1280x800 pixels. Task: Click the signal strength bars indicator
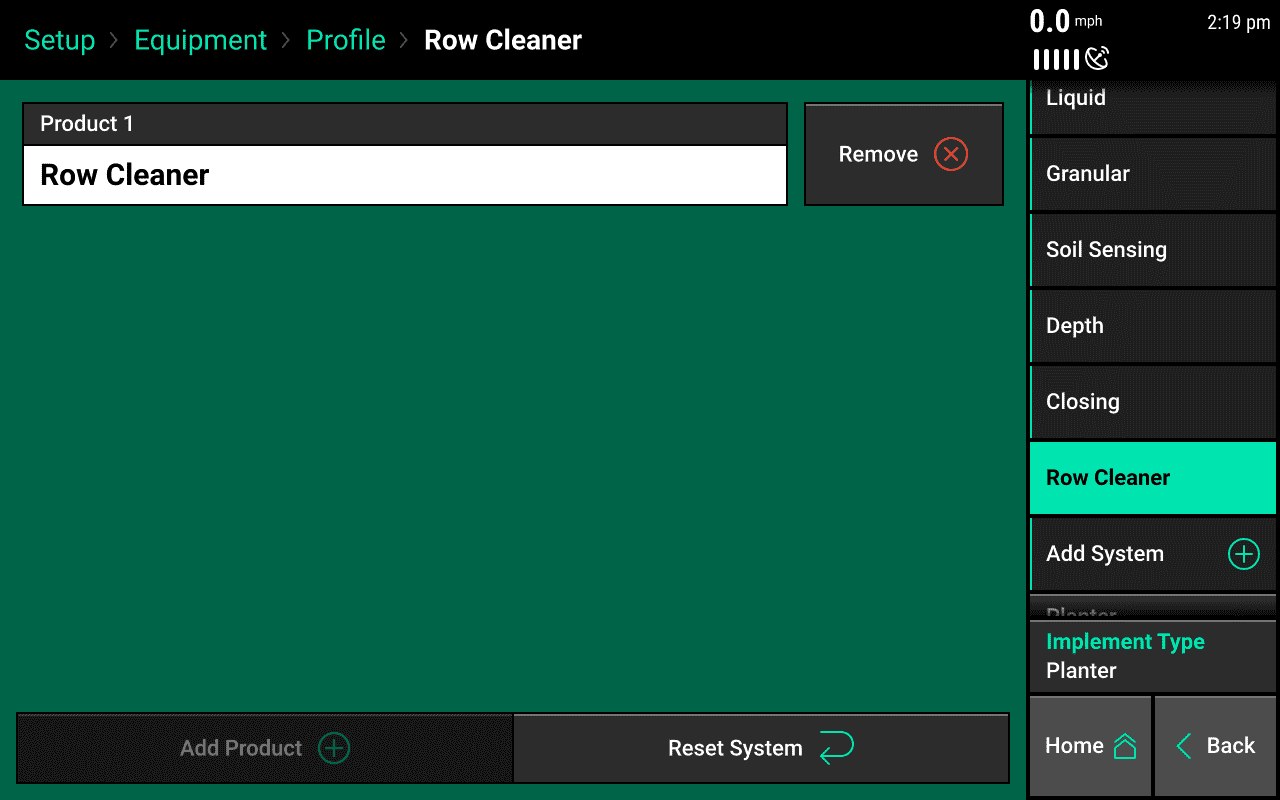[1056, 60]
